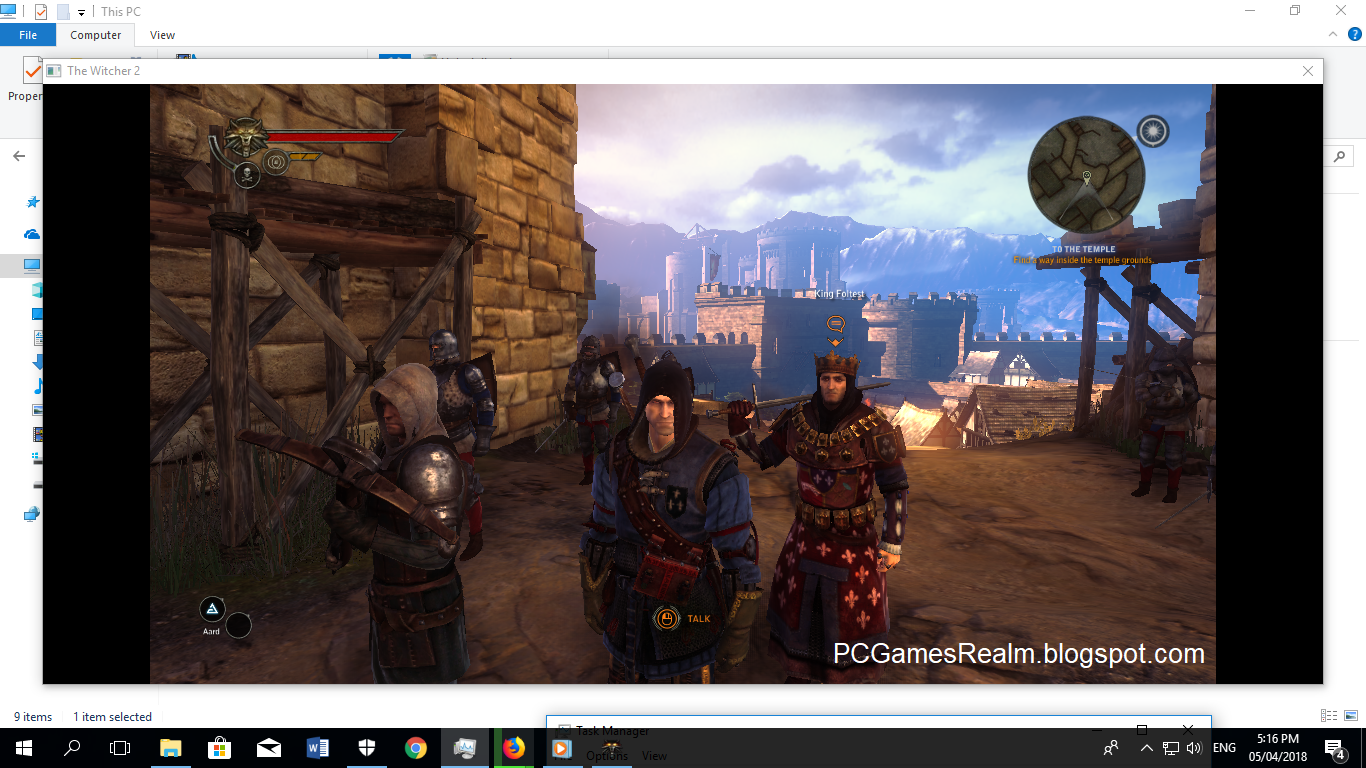The height and width of the screenshot is (768, 1366).
Task: Open Firefox from the taskbar
Action: click(x=514, y=748)
